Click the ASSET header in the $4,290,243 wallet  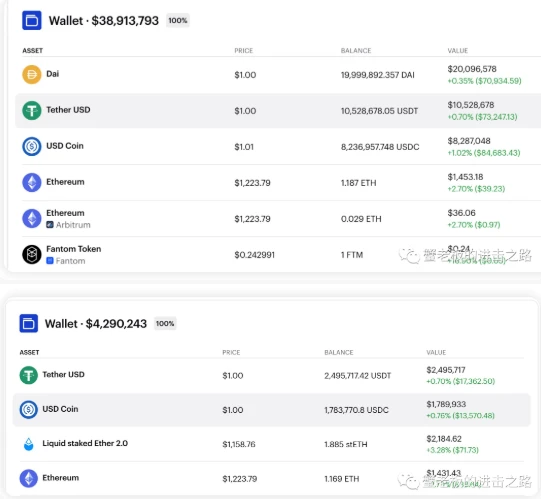tap(29, 352)
